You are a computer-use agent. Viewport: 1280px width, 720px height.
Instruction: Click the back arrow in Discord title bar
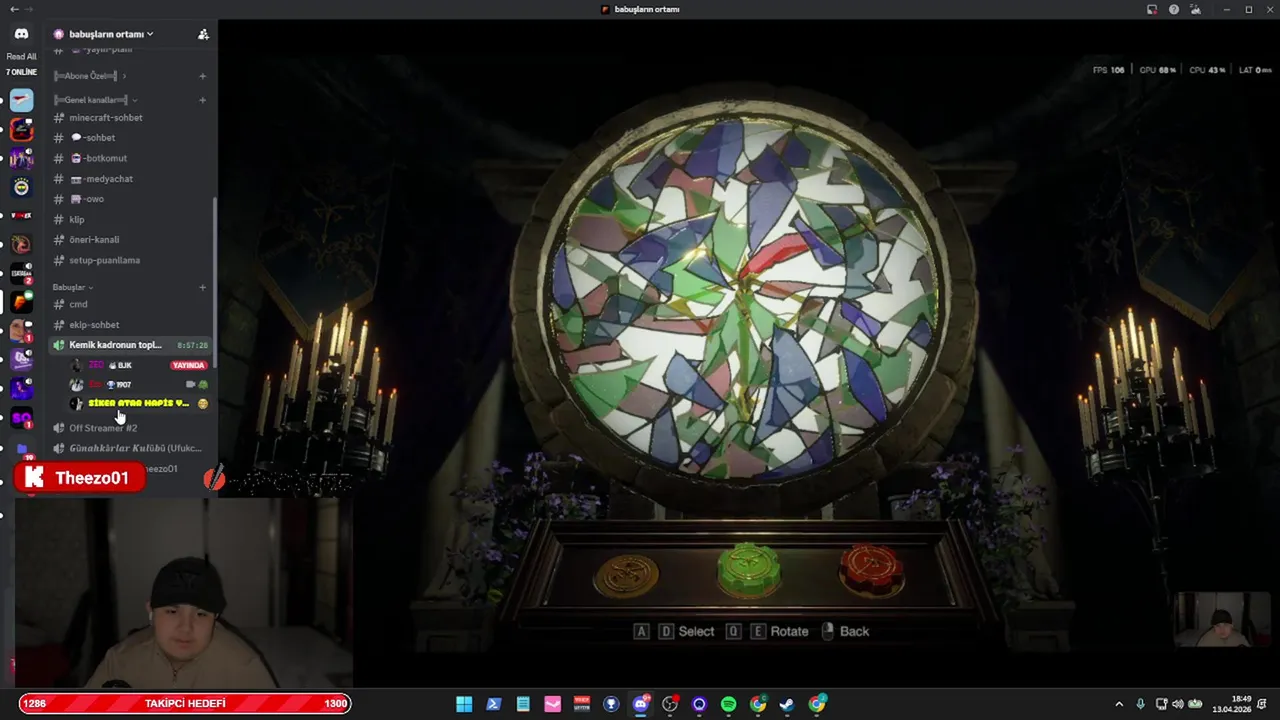(14, 9)
